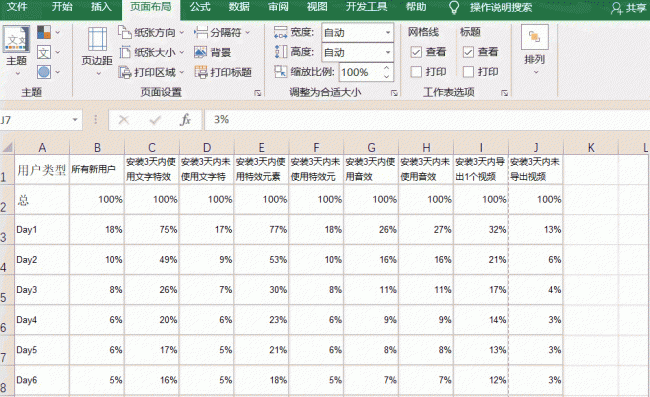
Task: Switch to the 视图 tab
Action: pos(317,7)
